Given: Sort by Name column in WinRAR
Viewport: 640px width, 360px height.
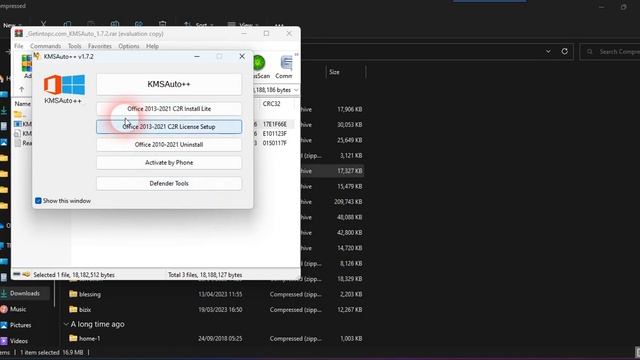Looking at the screenshot, I should tap(23, 104).
